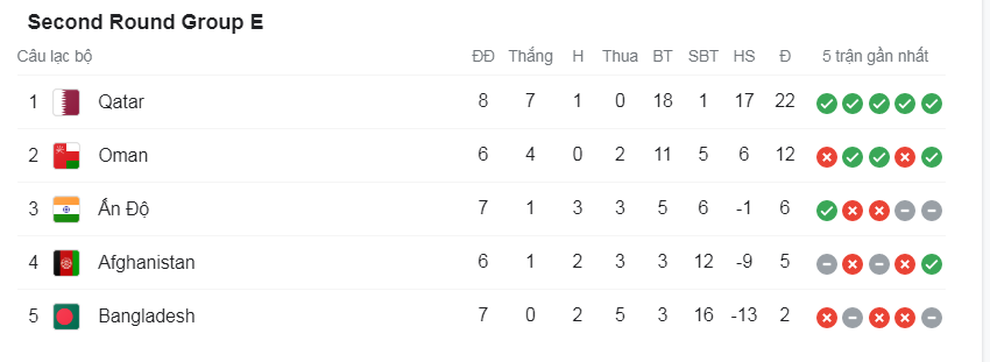Click the Câu lạc bộ header
The width and height of the screenshot is (990, 362).
coord(54,56)
